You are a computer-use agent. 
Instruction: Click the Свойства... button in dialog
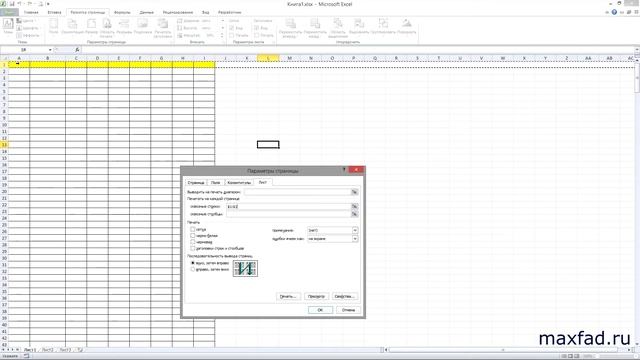click(344, 296)
